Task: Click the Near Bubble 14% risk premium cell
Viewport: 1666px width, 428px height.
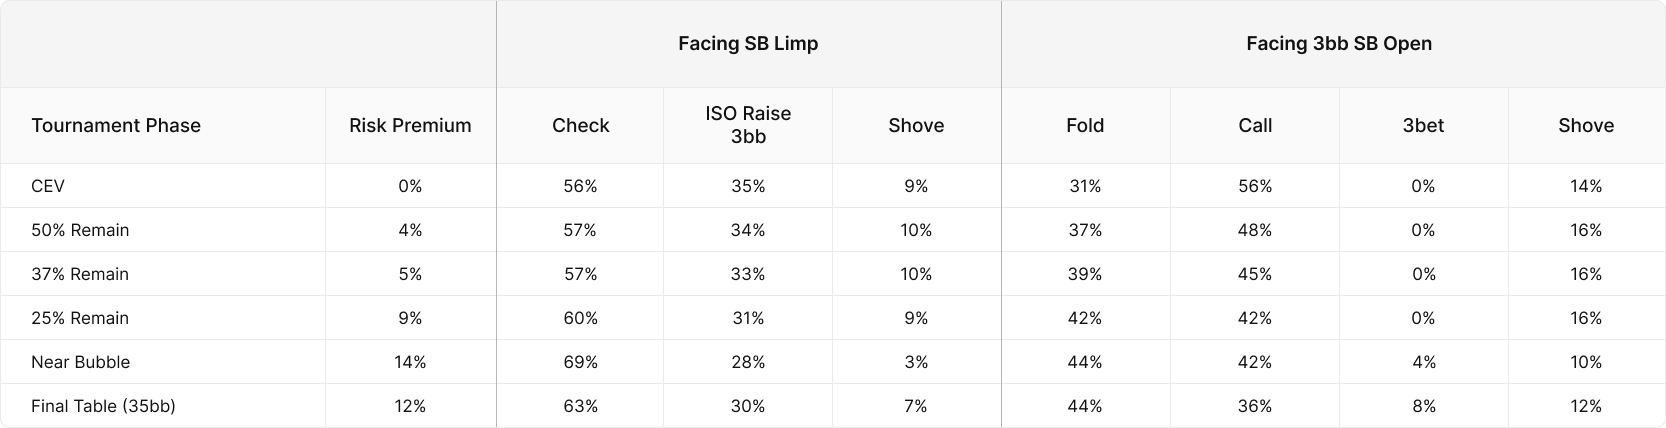Action: 410,362
